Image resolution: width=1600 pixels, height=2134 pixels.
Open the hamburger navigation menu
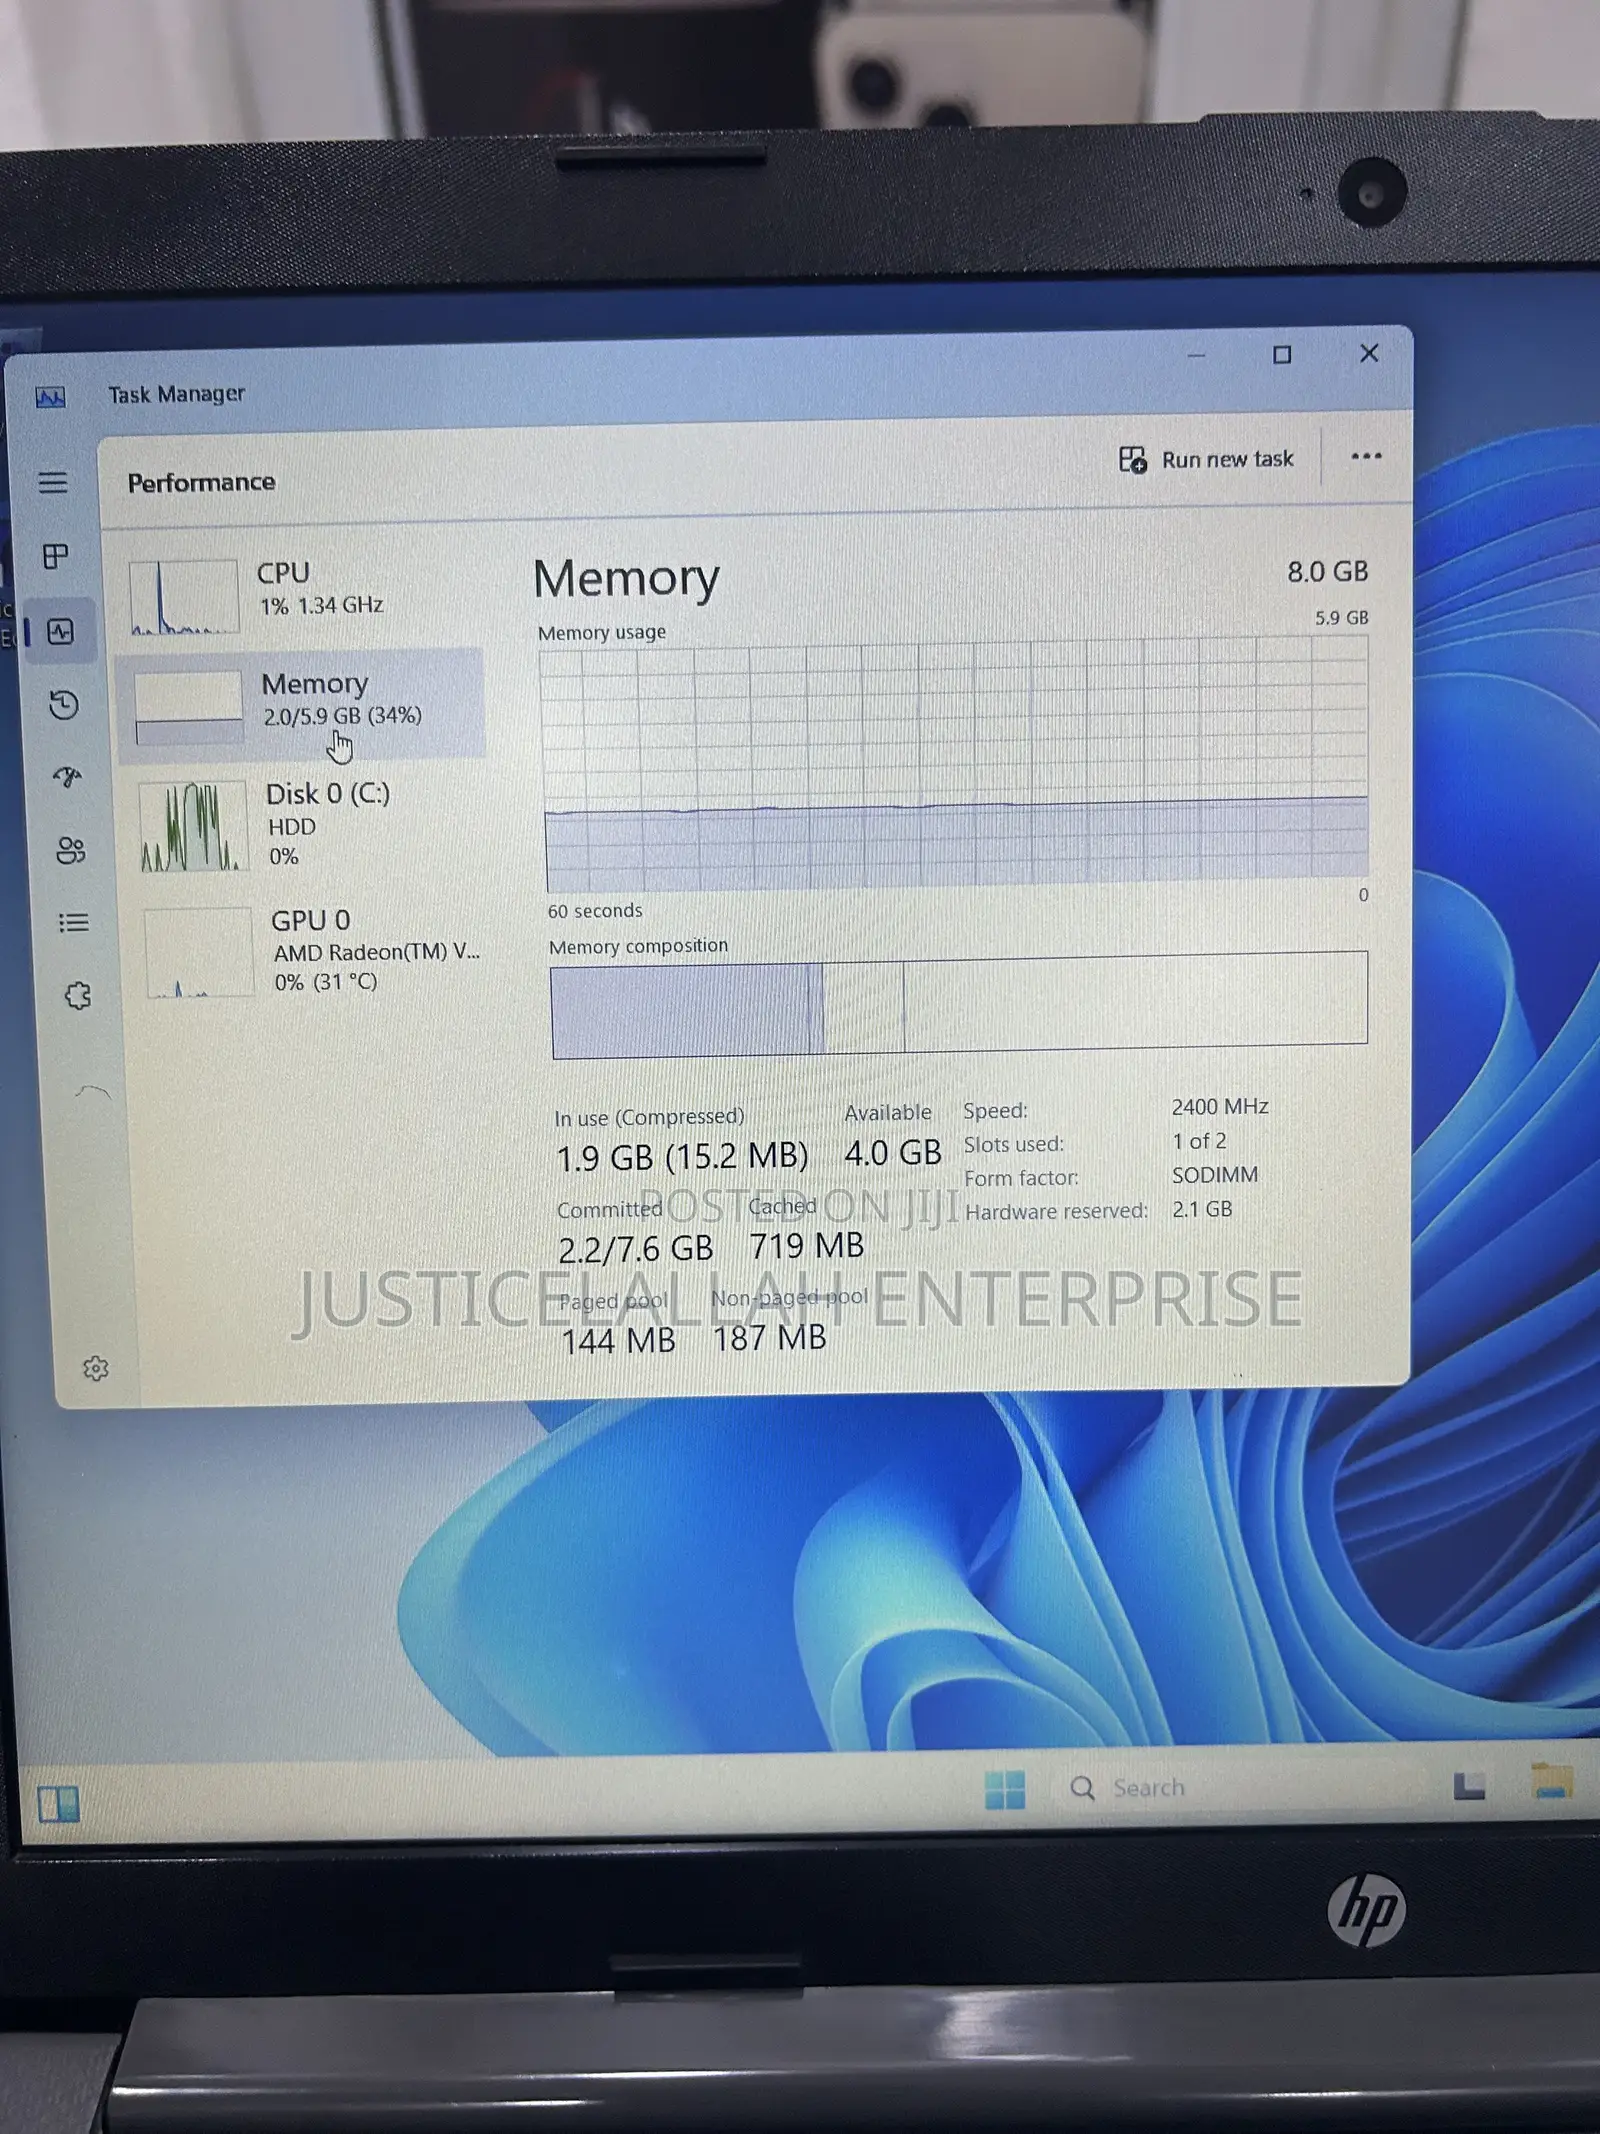click(x=53, y=483)
